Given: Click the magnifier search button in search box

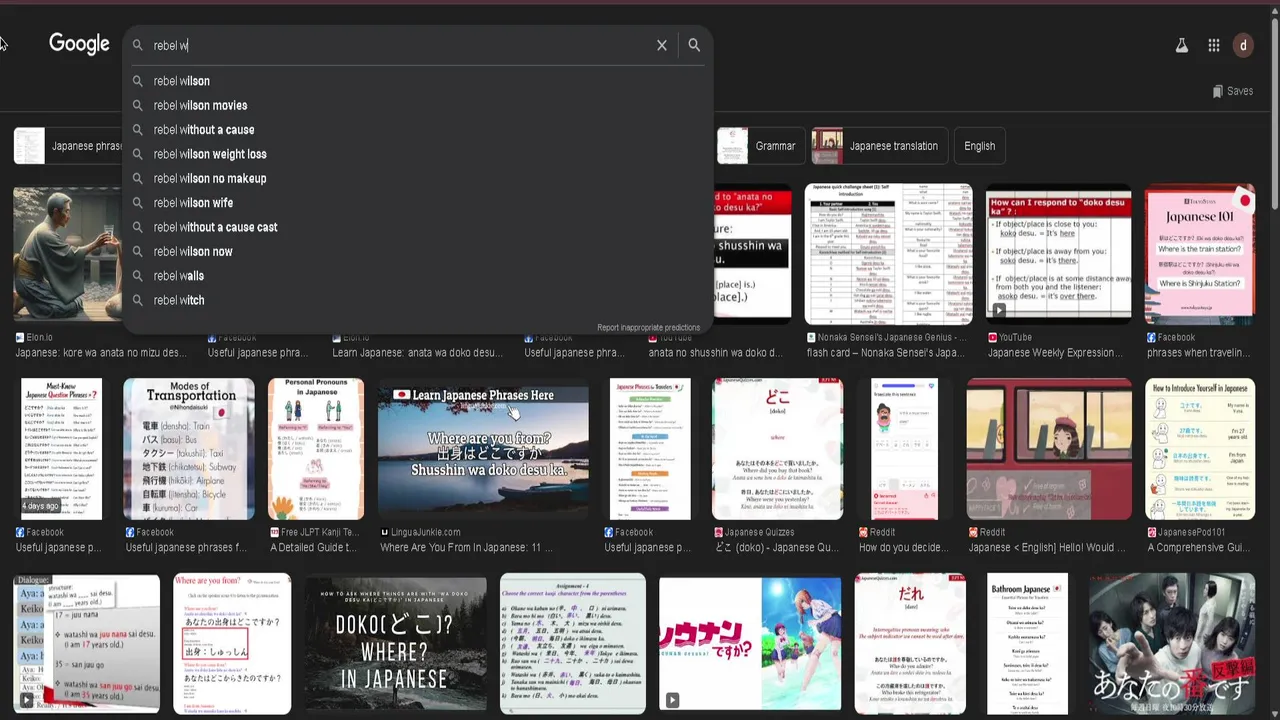Looking at the screenshot, I should 694,45.
